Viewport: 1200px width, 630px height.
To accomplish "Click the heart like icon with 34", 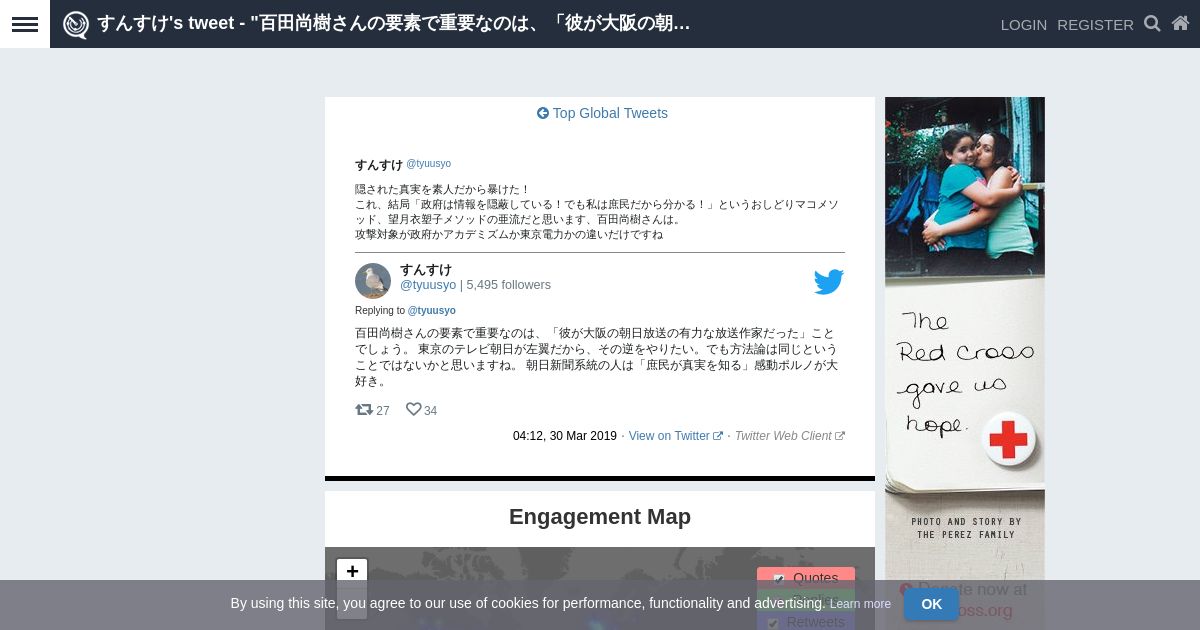I will point(413,409).
